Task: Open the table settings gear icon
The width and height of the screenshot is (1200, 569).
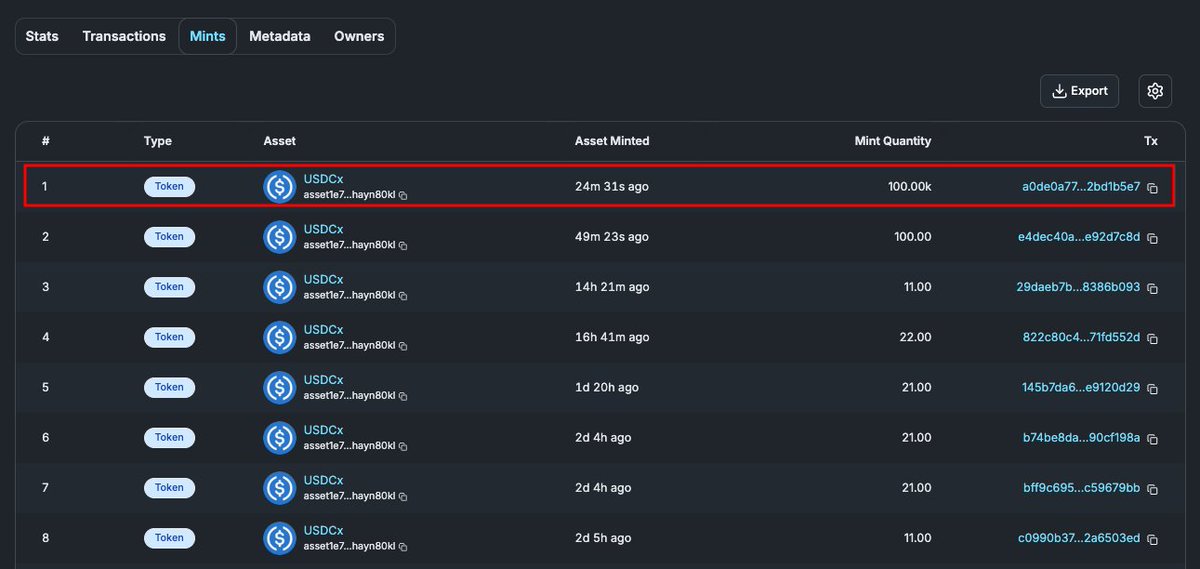Action: (1155, 91)
